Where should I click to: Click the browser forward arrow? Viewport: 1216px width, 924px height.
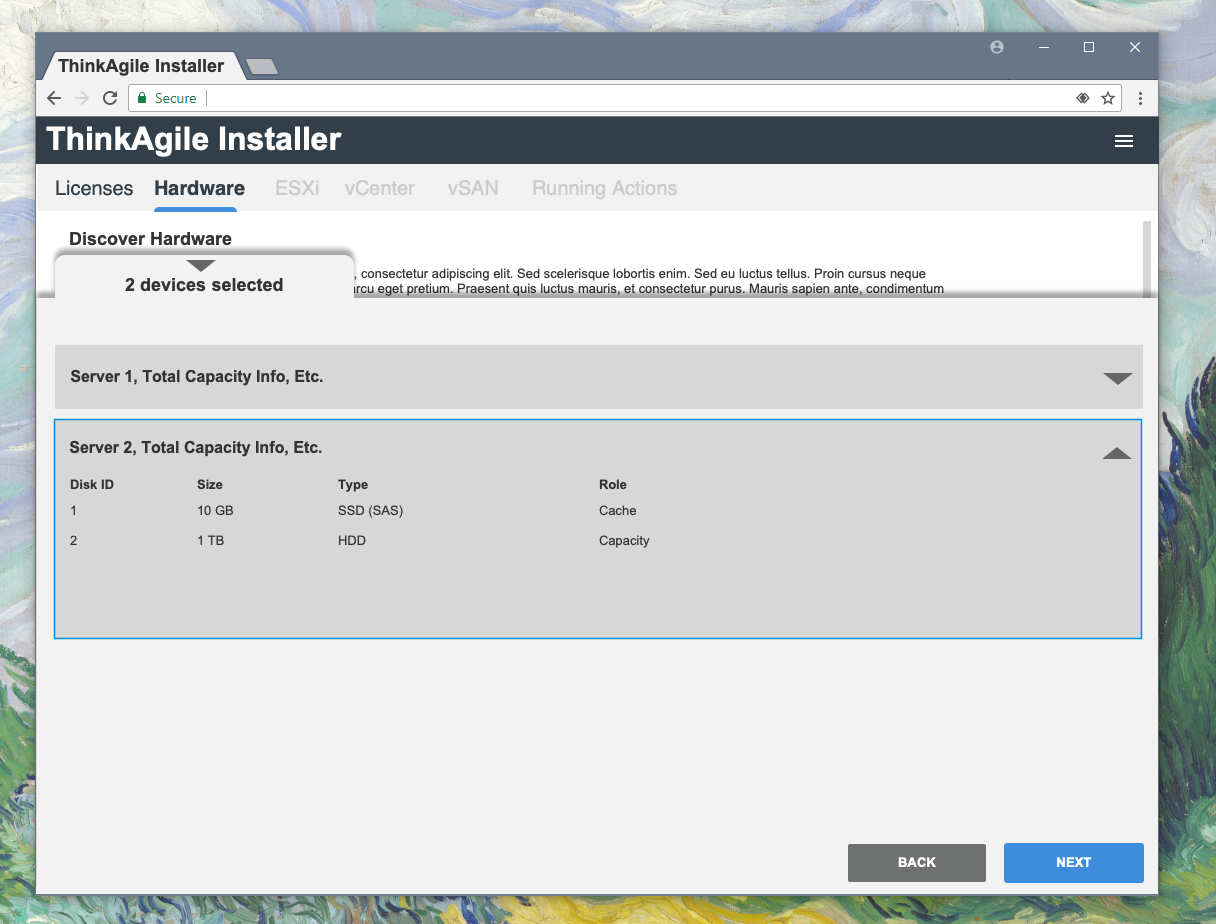pyautogui.click(x=82, y=98)
